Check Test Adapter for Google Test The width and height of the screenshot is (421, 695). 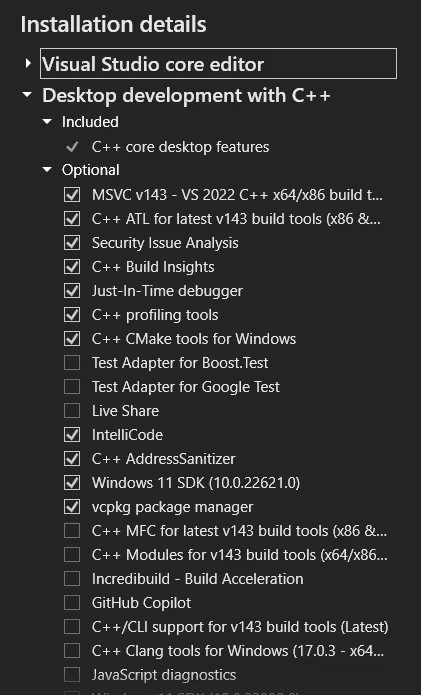[x=72, y=387]
